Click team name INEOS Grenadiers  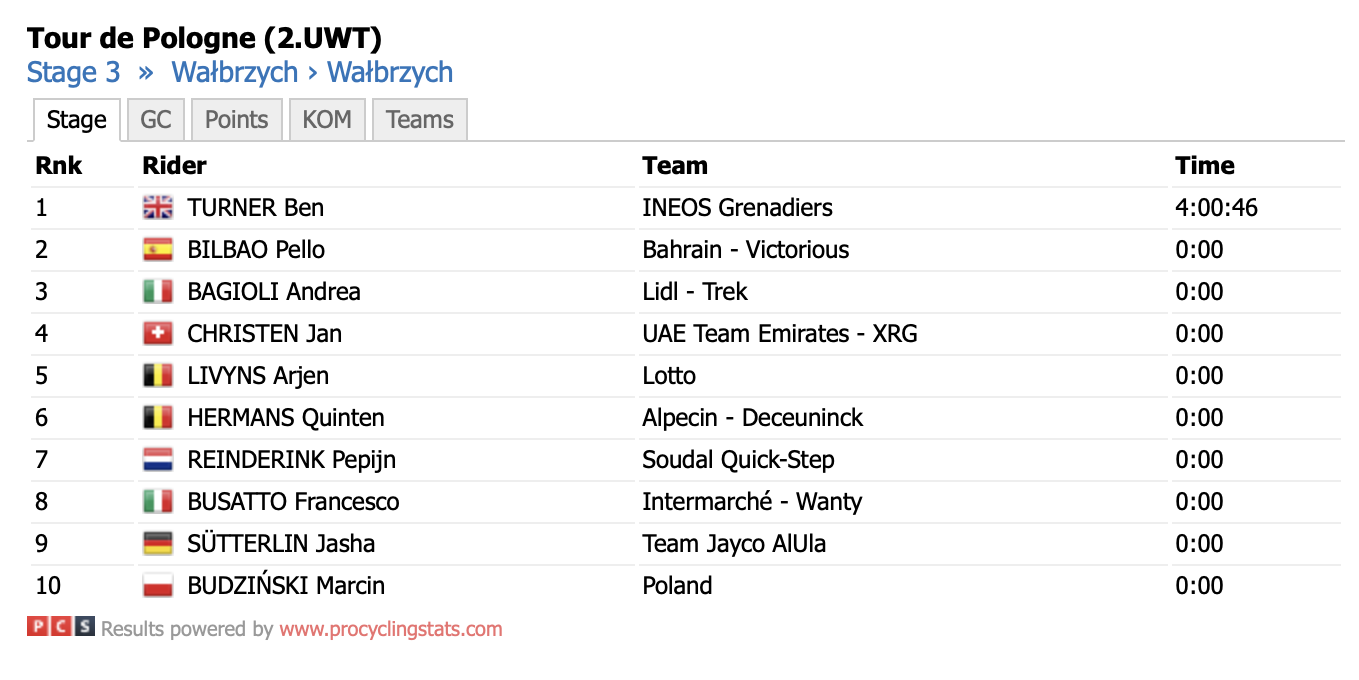(738, 208)
